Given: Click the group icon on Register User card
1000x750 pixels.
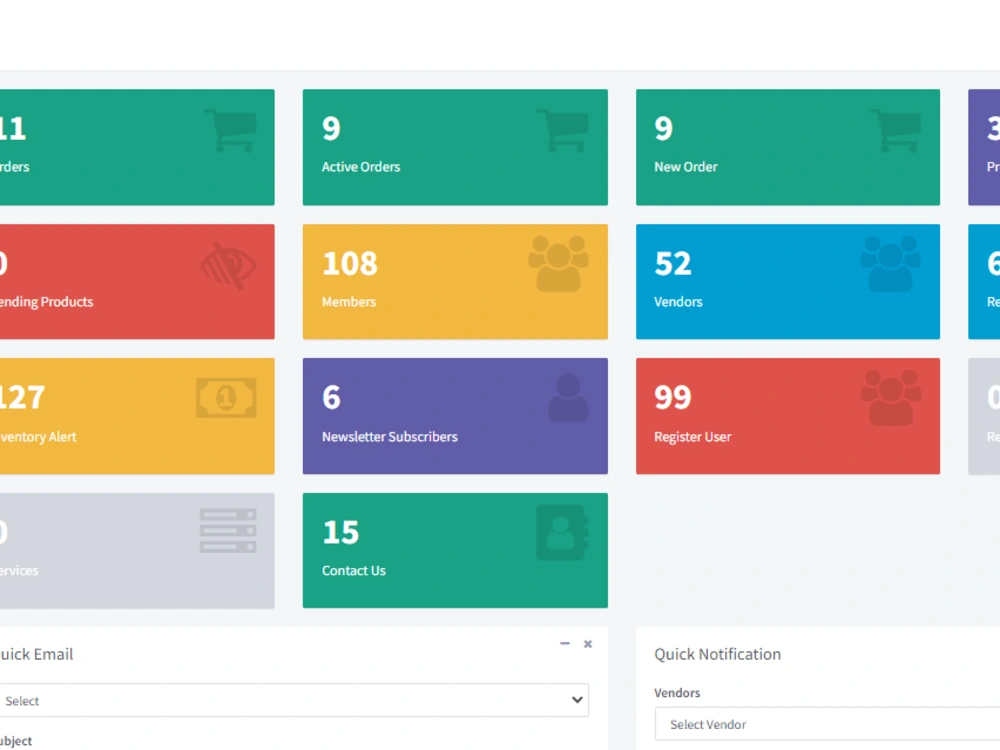Looking at the screenshot, I should coord(891,398).
